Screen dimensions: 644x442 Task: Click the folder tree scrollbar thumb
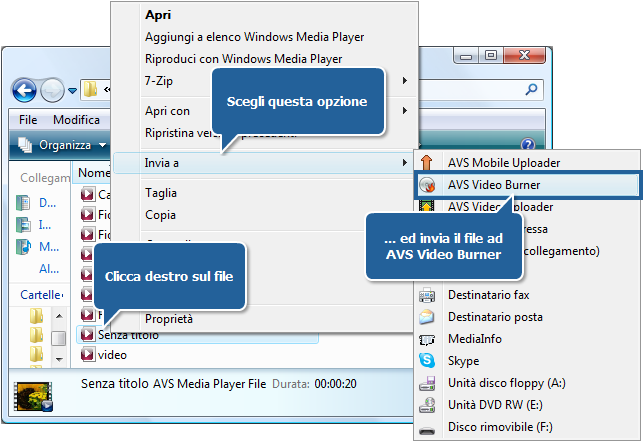tap(59, 338)
